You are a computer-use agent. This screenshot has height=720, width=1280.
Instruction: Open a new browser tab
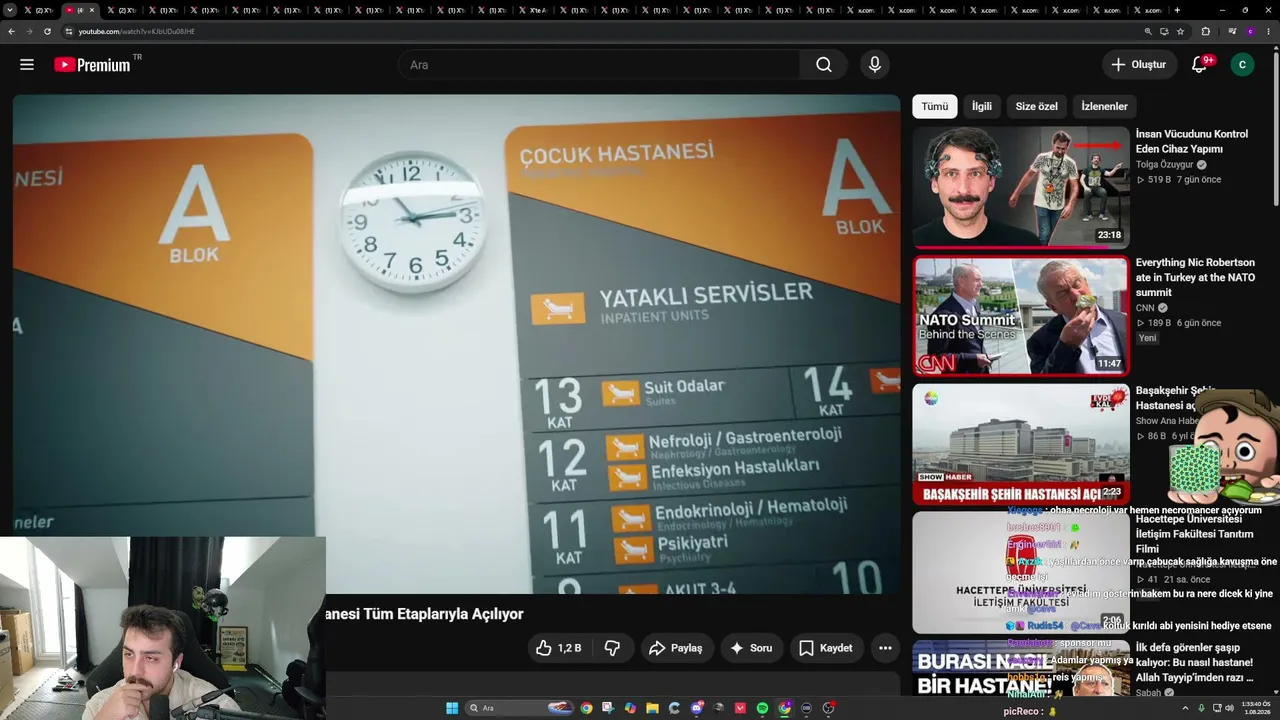[x=1177, y=10]
